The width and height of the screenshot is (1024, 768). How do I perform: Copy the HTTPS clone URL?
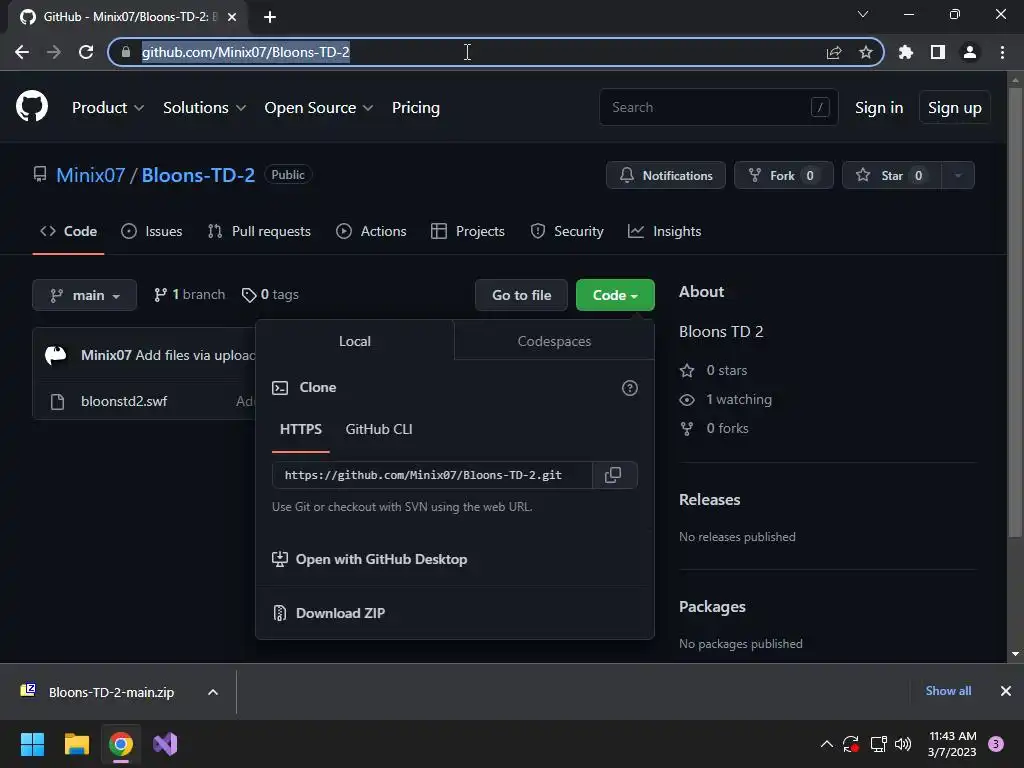613,475
